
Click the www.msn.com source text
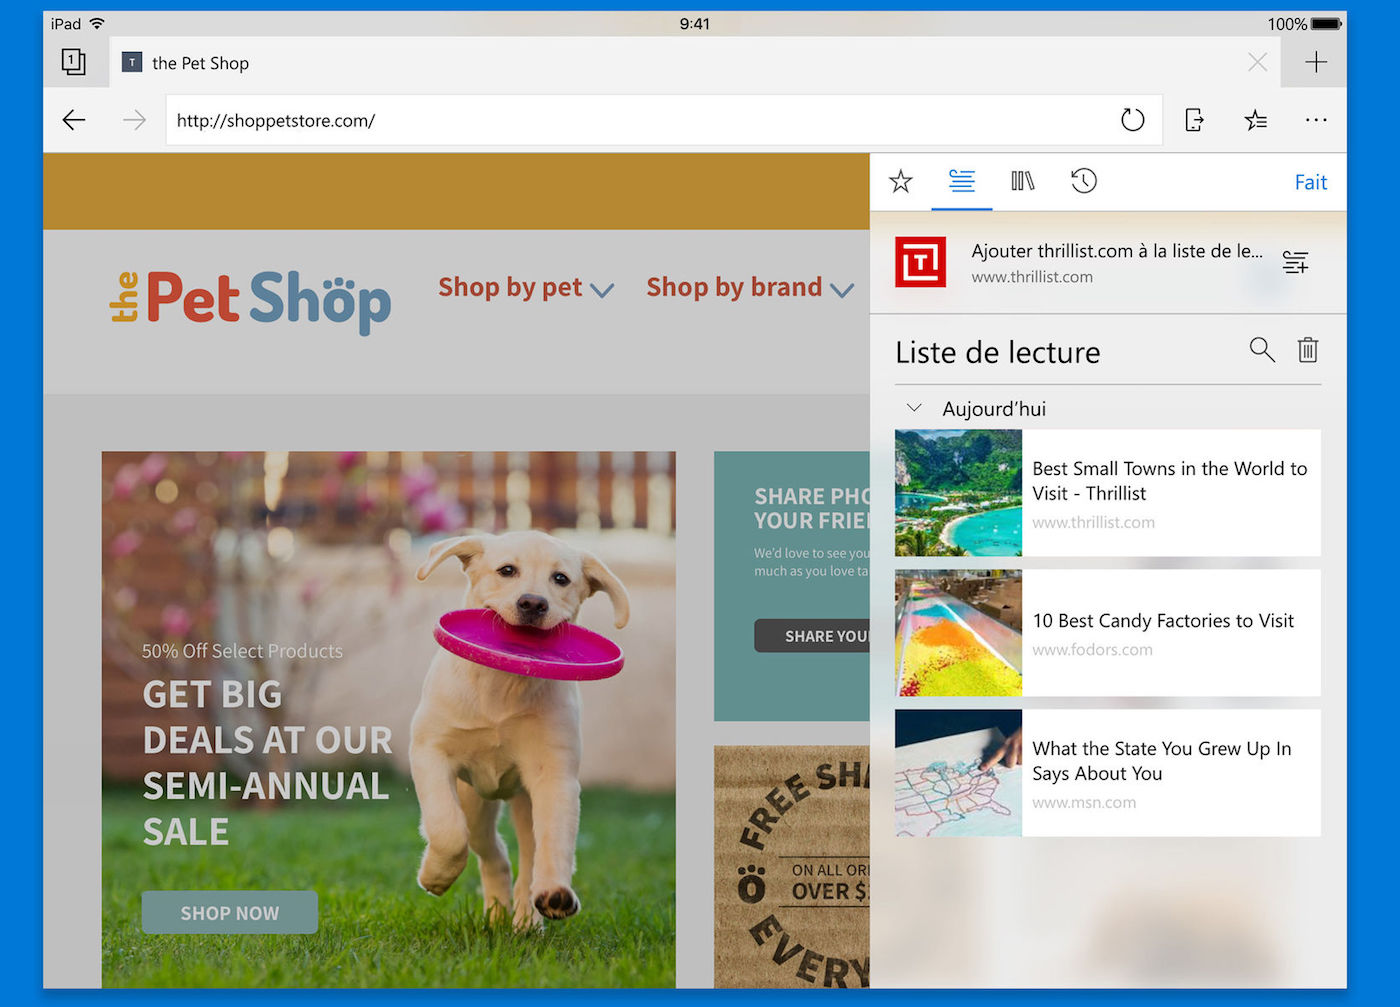[x=1084, y=803]
